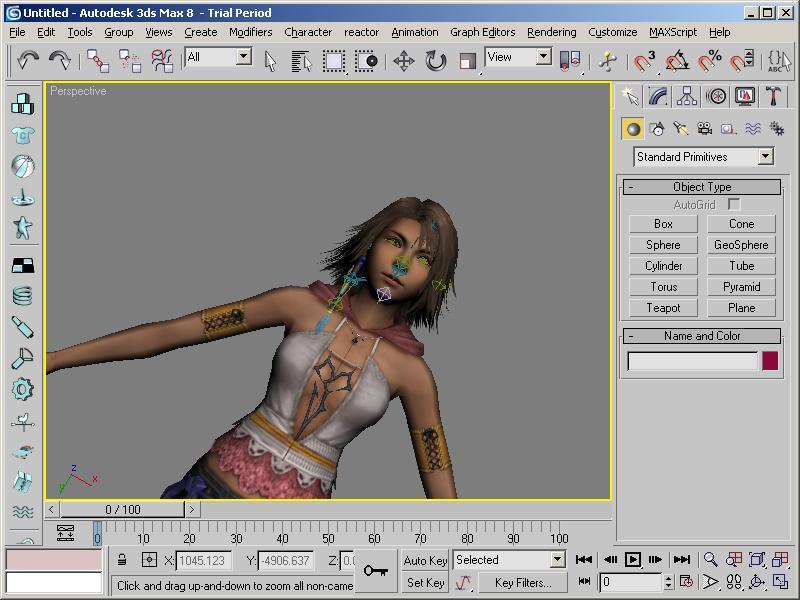
Task: Toggle Auto Key animation mode
Action: pos(425,560)
